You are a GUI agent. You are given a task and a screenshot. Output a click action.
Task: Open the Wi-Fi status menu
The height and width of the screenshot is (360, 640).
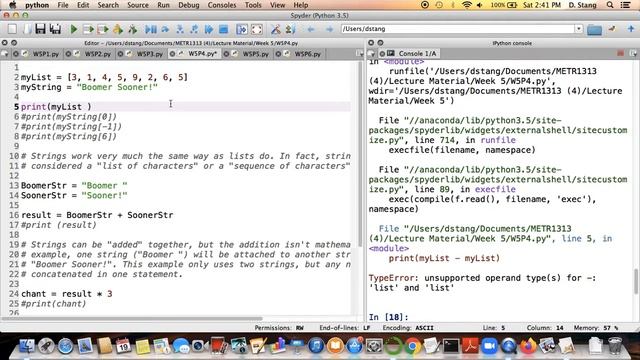[467, 5]
